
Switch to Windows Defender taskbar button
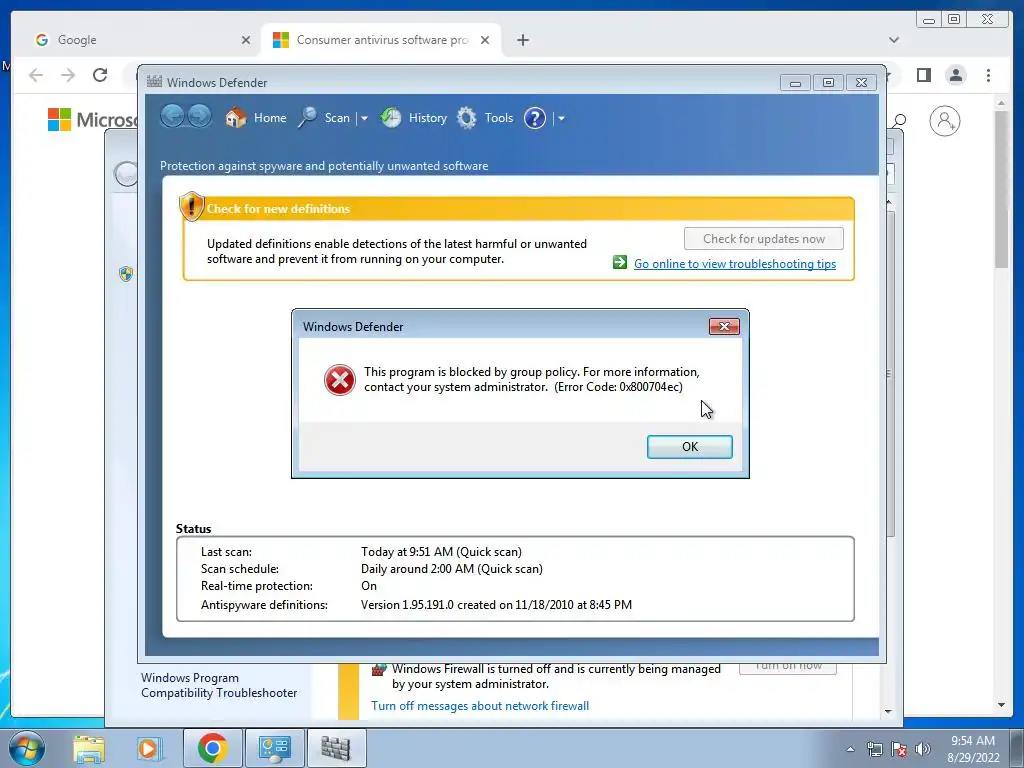(336, 748)
